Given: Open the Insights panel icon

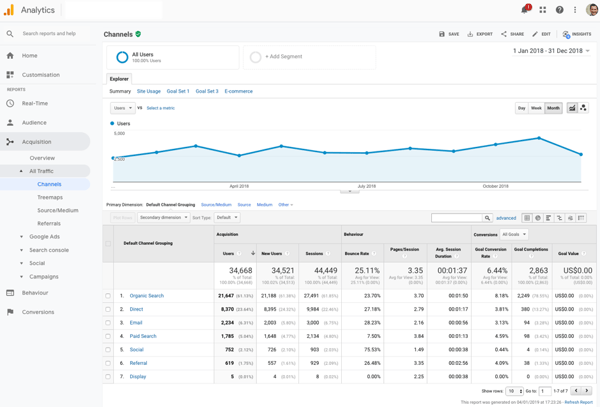Looking at the screenshot, I should tap(566, 34).
